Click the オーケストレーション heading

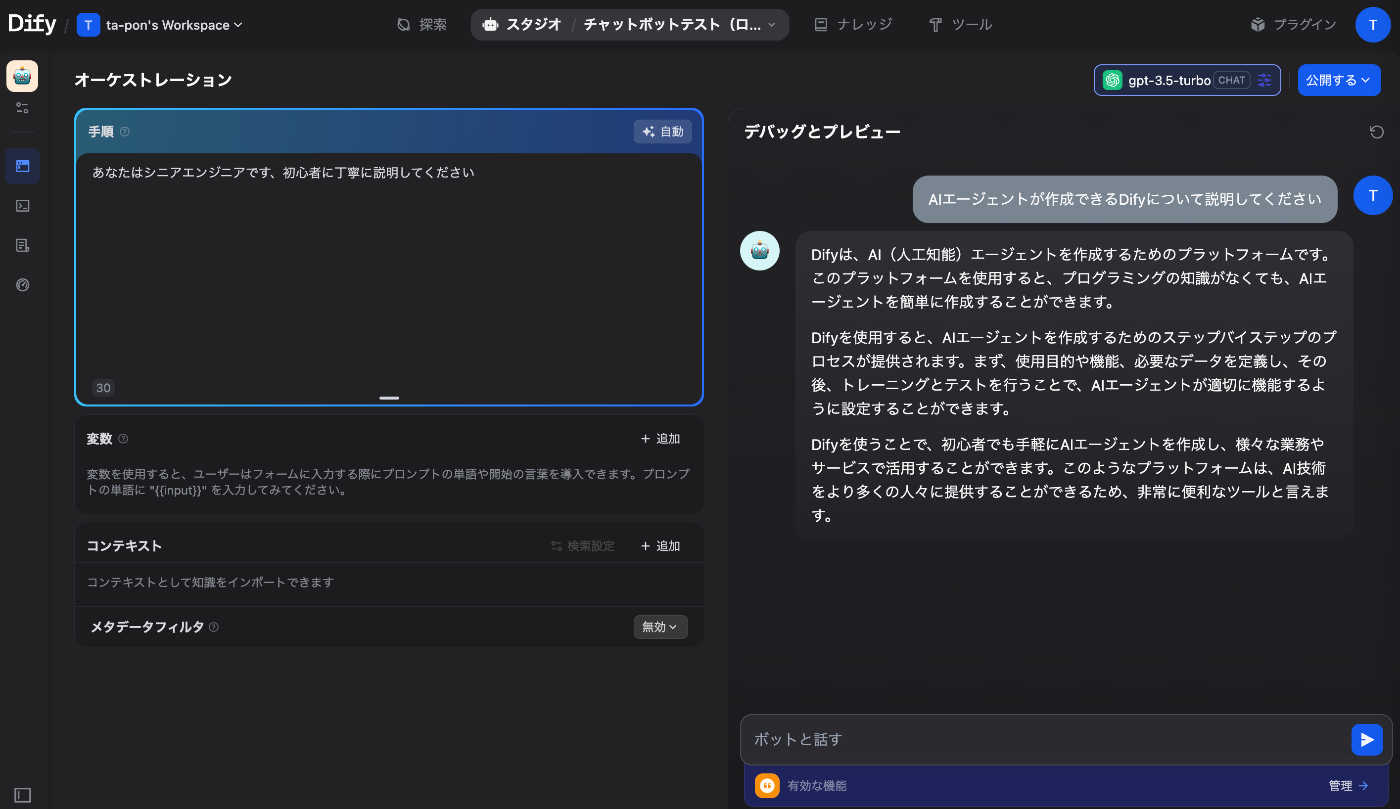pos(153,80)
